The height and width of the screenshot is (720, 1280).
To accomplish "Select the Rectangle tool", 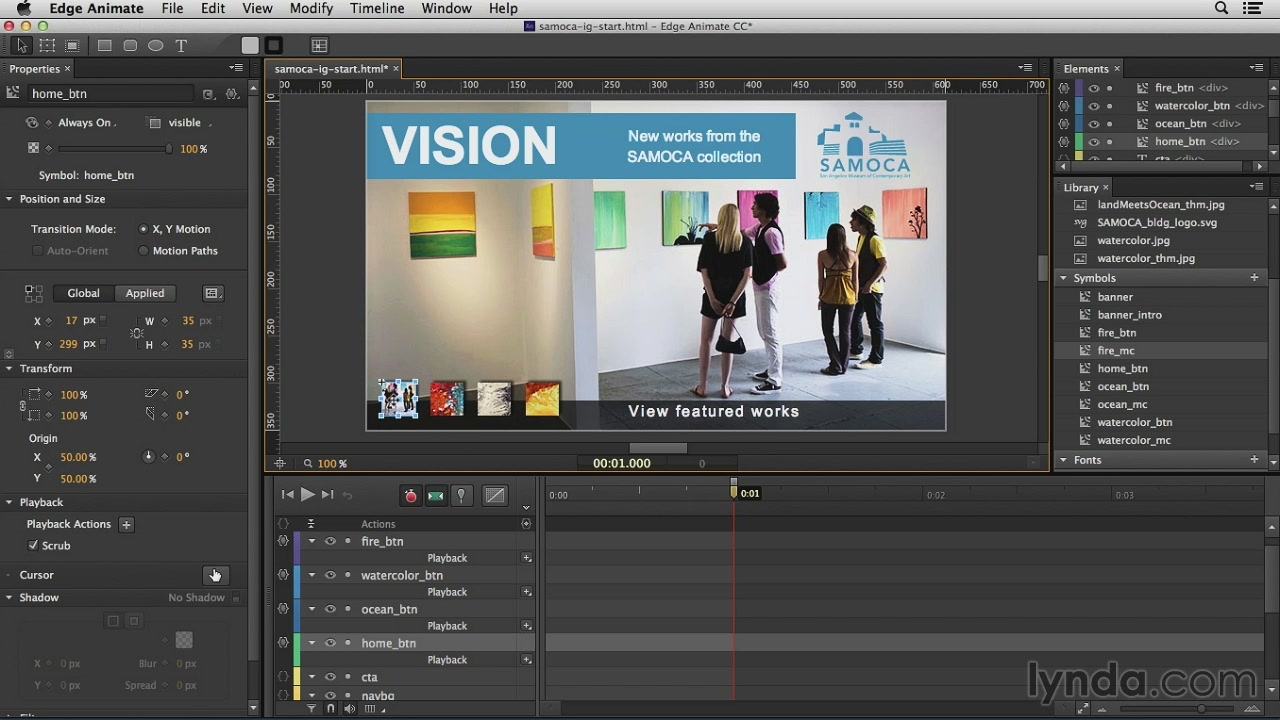I will (104, 45).
